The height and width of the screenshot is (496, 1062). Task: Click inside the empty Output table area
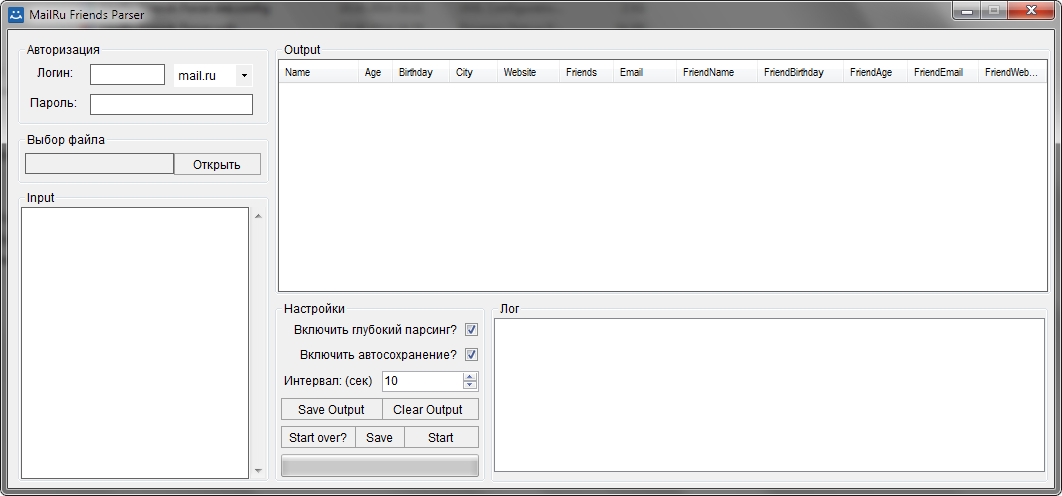(662, 187)
